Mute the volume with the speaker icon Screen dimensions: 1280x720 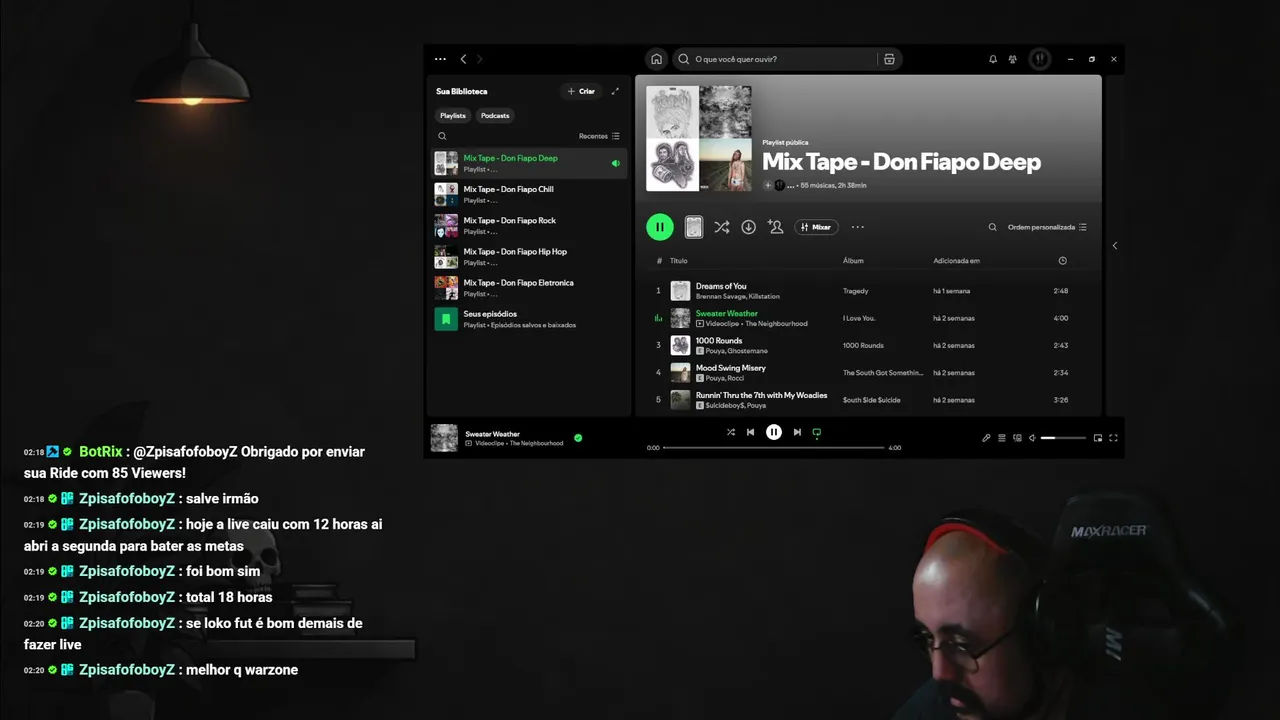[1032, 438]
